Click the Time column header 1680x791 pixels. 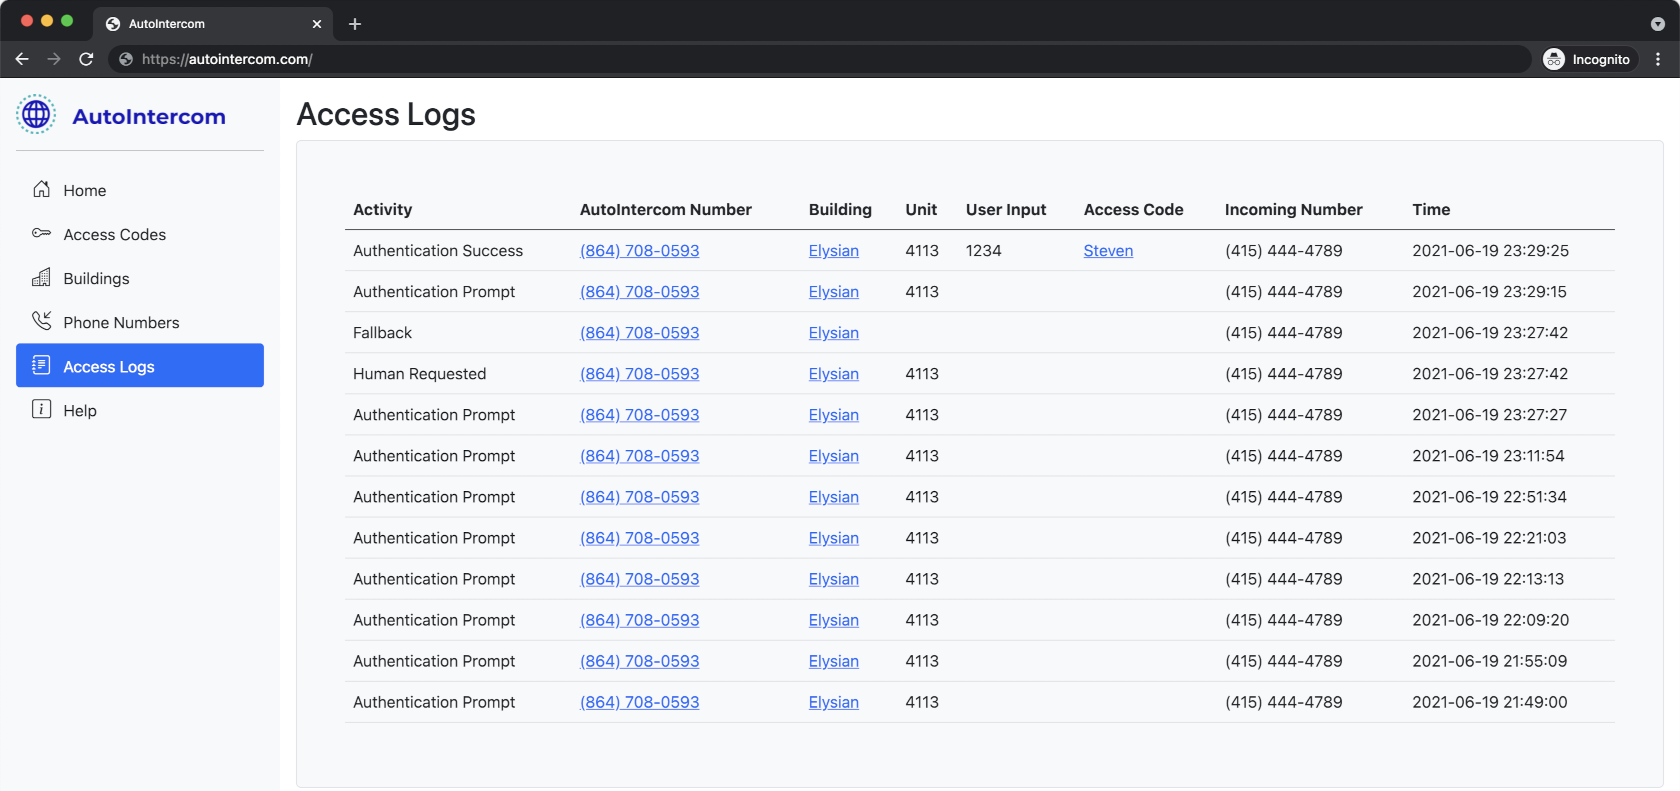click(x=1431, y=210)
